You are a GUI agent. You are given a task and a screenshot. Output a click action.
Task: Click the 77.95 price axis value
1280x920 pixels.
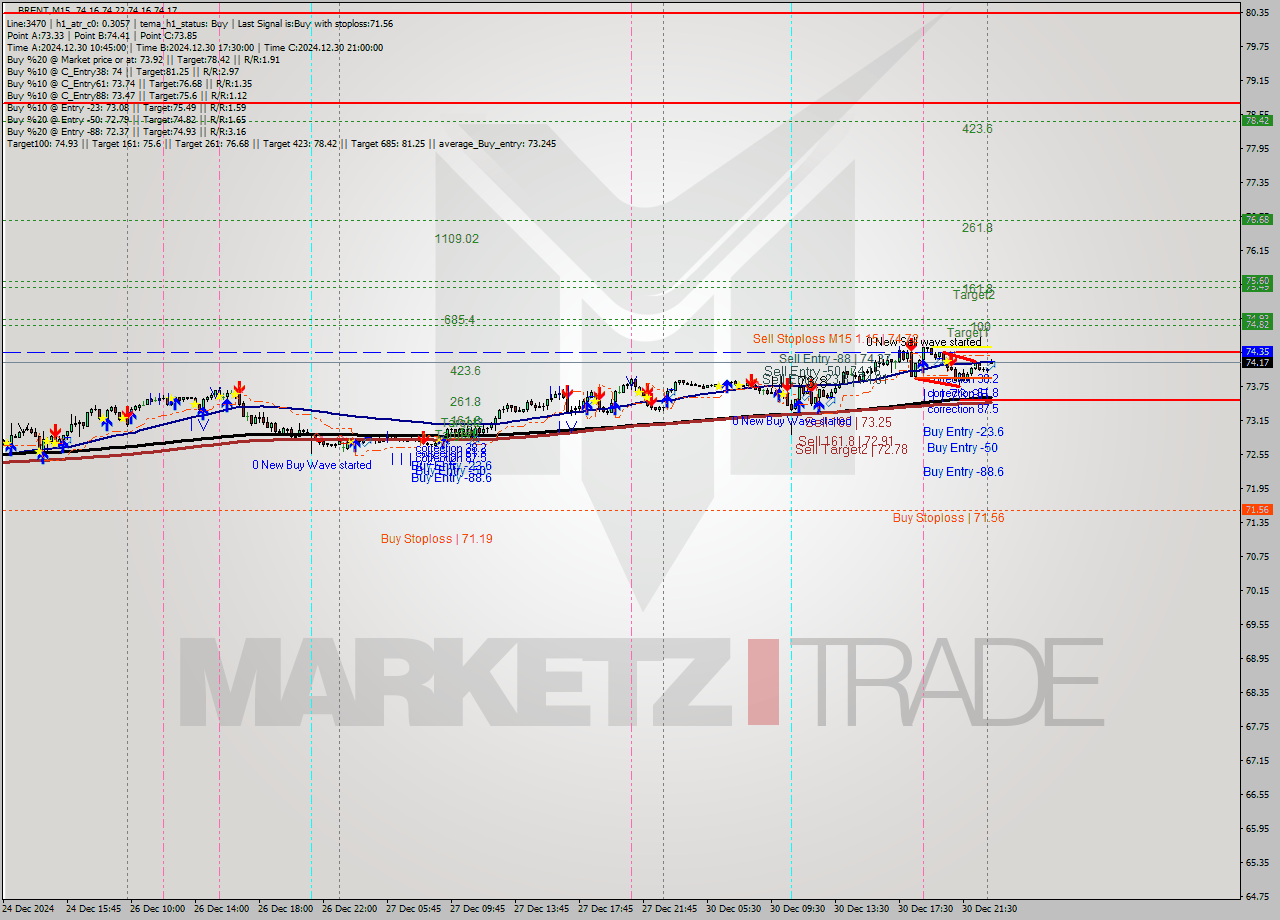click(x=1257, y=149)
